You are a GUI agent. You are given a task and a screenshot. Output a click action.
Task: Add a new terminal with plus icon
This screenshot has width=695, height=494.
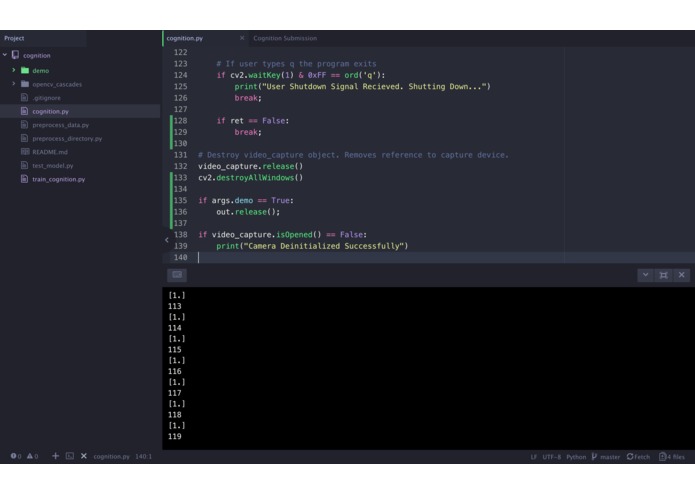tap(55, 456)
